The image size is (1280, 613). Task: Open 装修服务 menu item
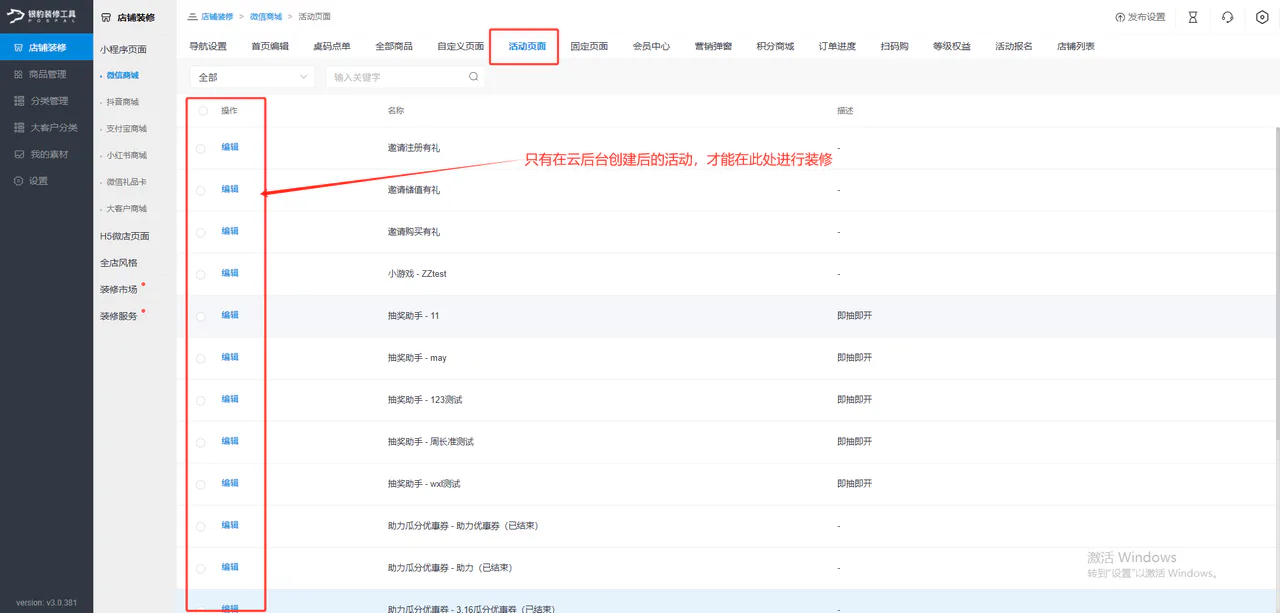point(119,316)
